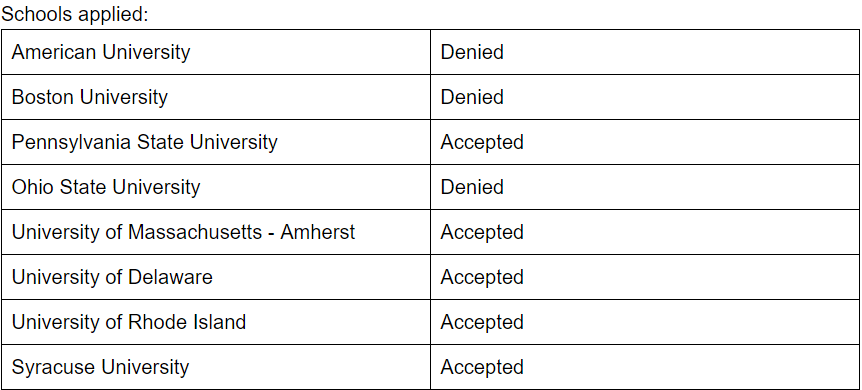Click Denied status for American University

pos(472,52)
